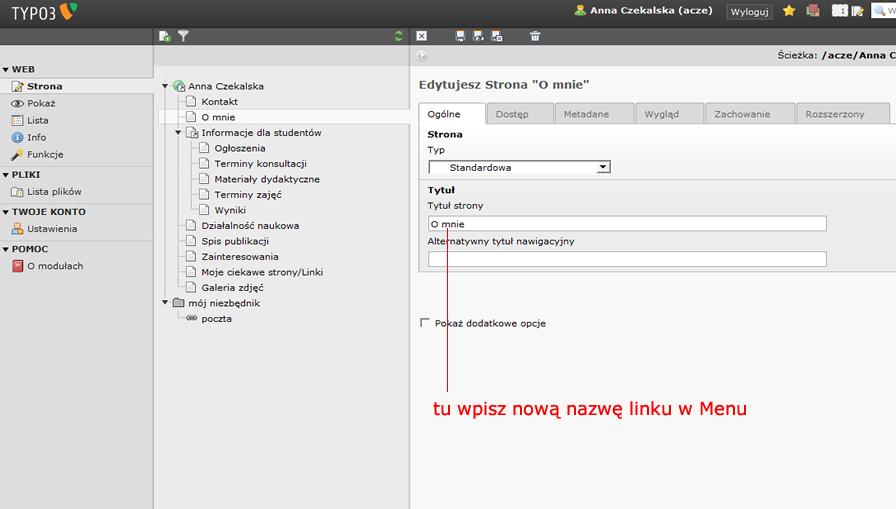Refresh the page tree
Image resolution: width=896 pixels, height=509 pixels.
click(x=399, y=37)
